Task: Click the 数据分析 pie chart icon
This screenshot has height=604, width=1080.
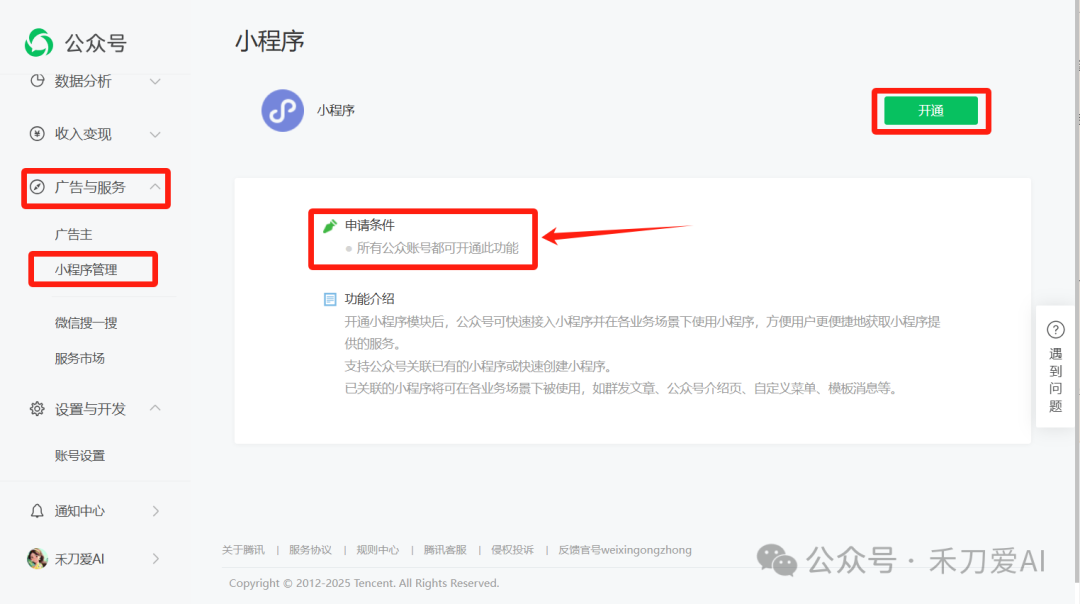Action: coord(37,81)
